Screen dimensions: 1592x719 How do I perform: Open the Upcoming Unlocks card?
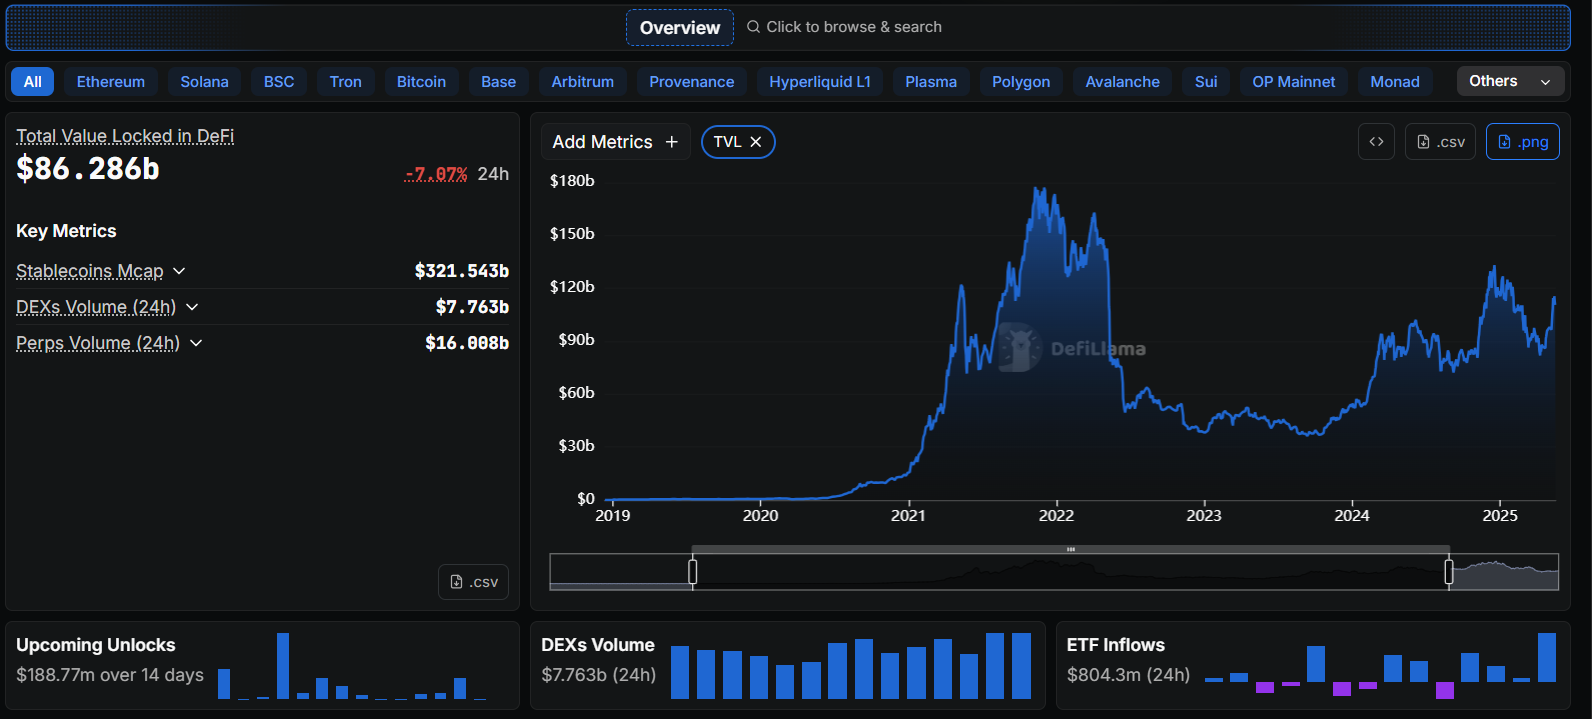pos(262,666)
